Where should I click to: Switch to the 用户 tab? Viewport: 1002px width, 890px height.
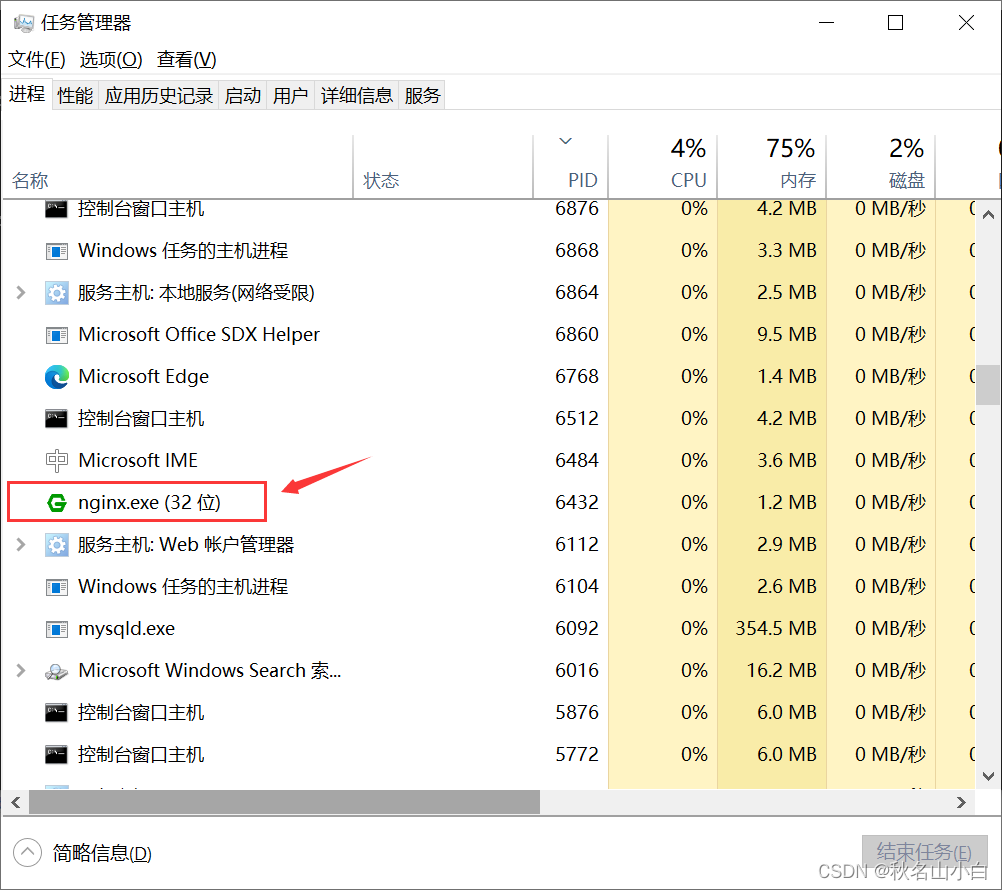pos(290,95)
